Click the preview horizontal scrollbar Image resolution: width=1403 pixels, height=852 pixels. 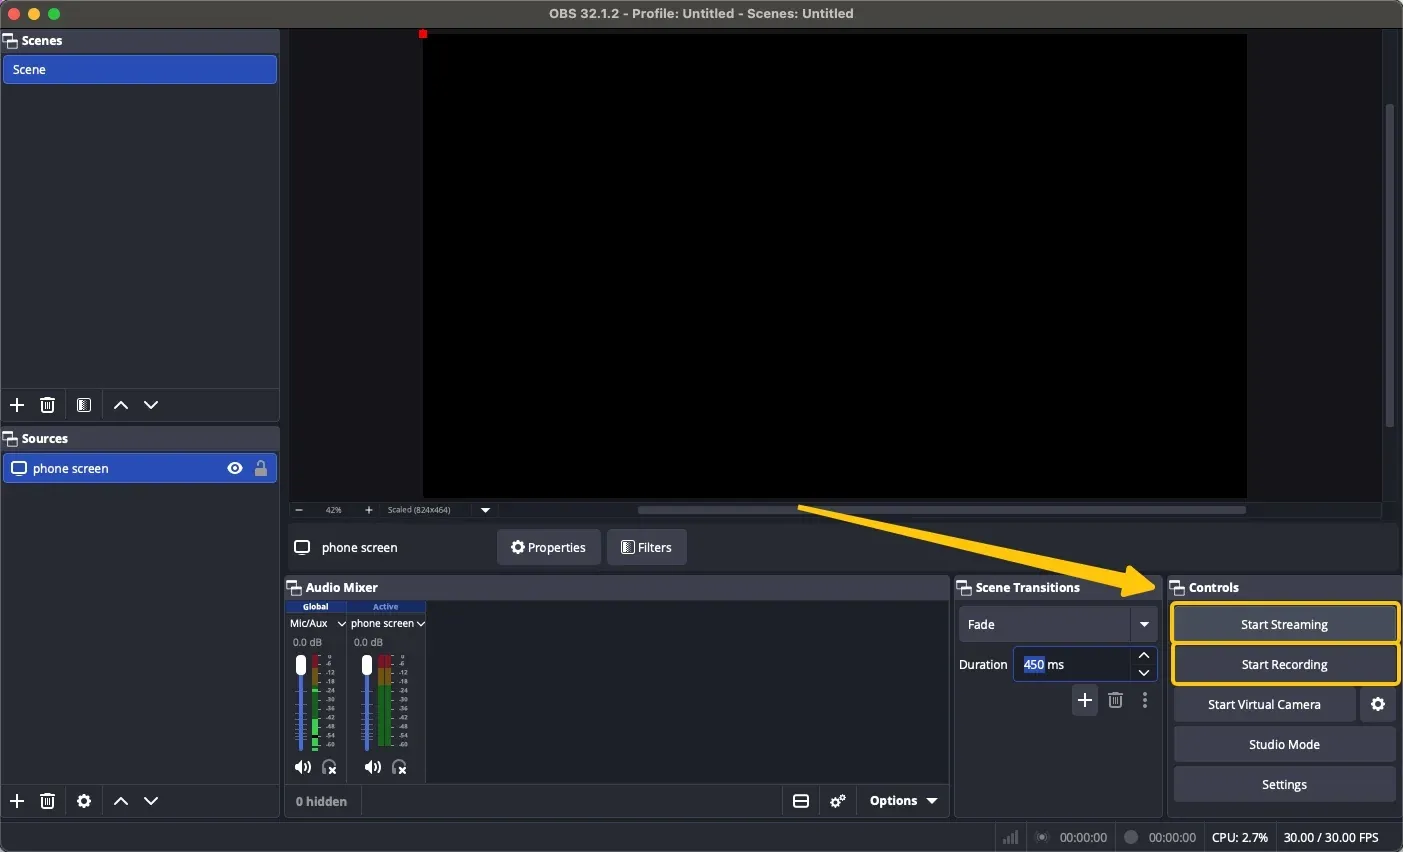point(941,510)
